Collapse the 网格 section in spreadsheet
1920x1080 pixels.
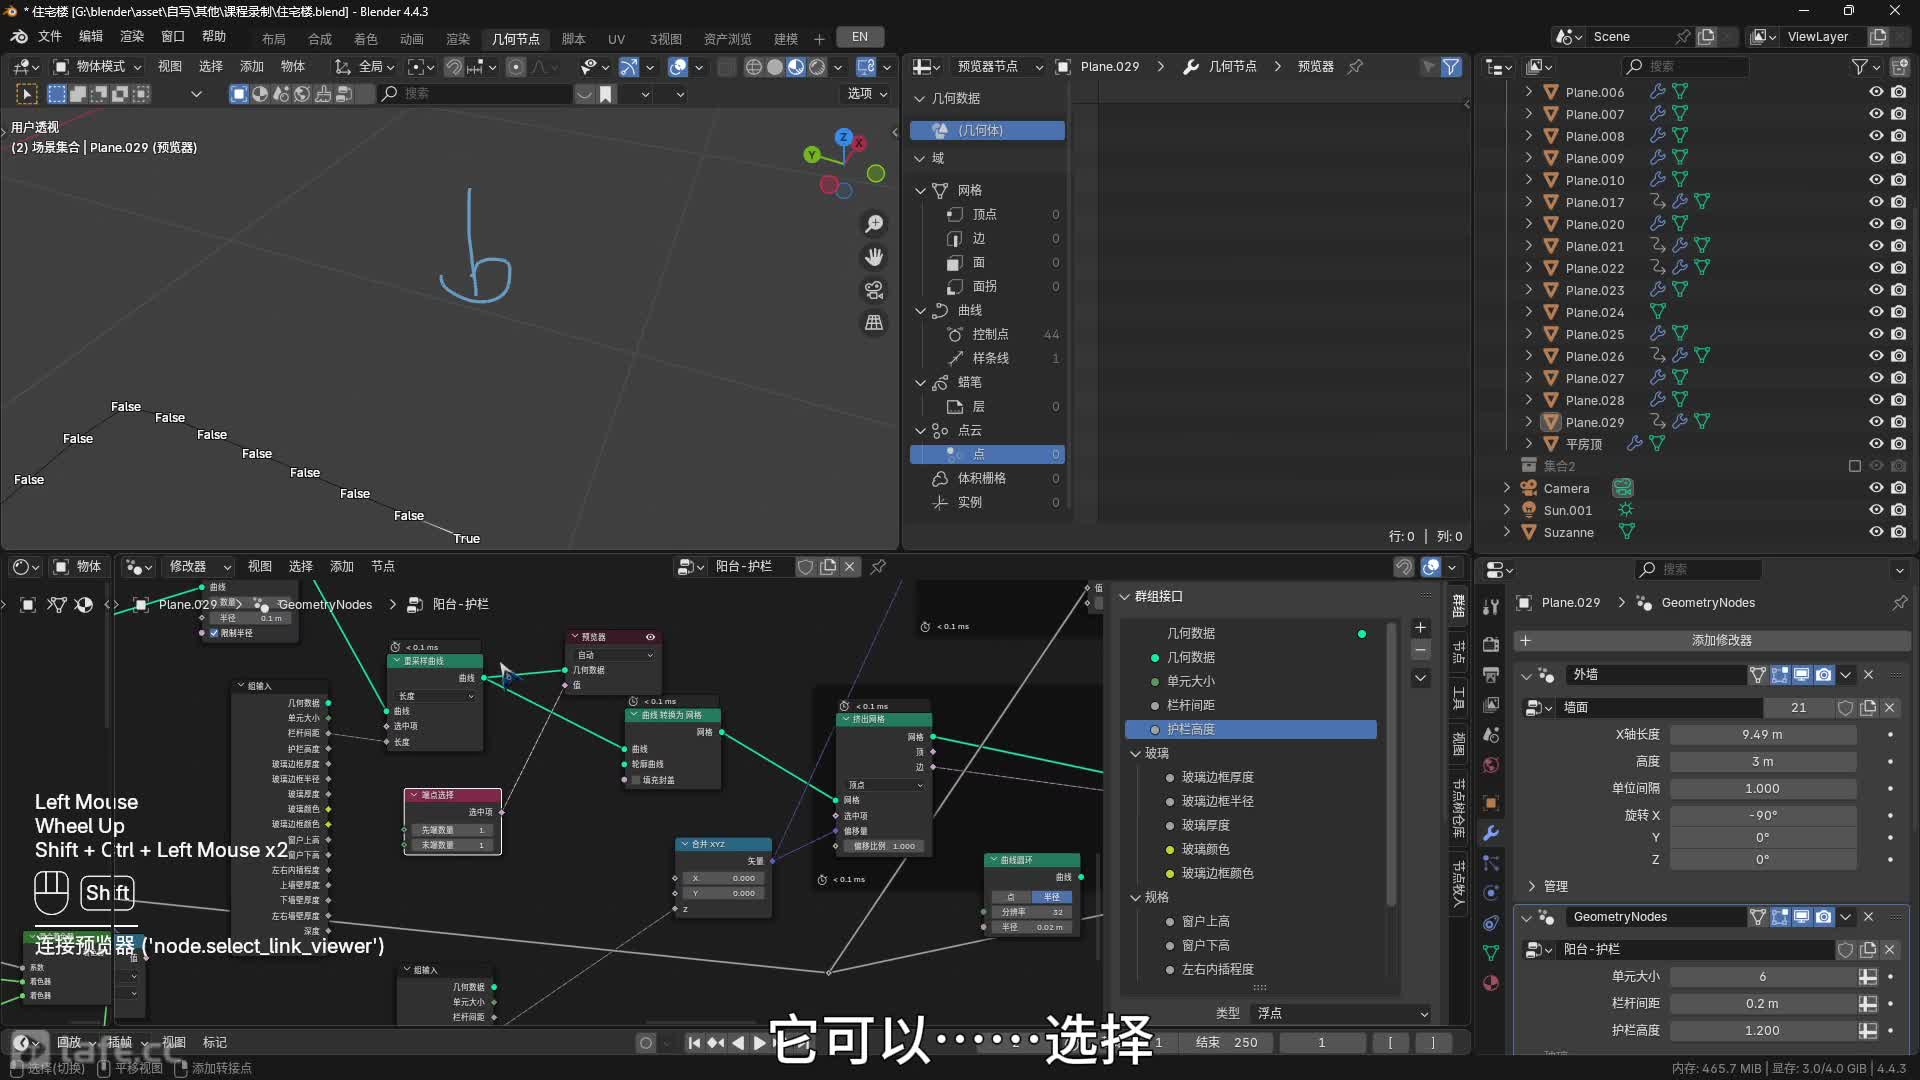tap(920, 191)
